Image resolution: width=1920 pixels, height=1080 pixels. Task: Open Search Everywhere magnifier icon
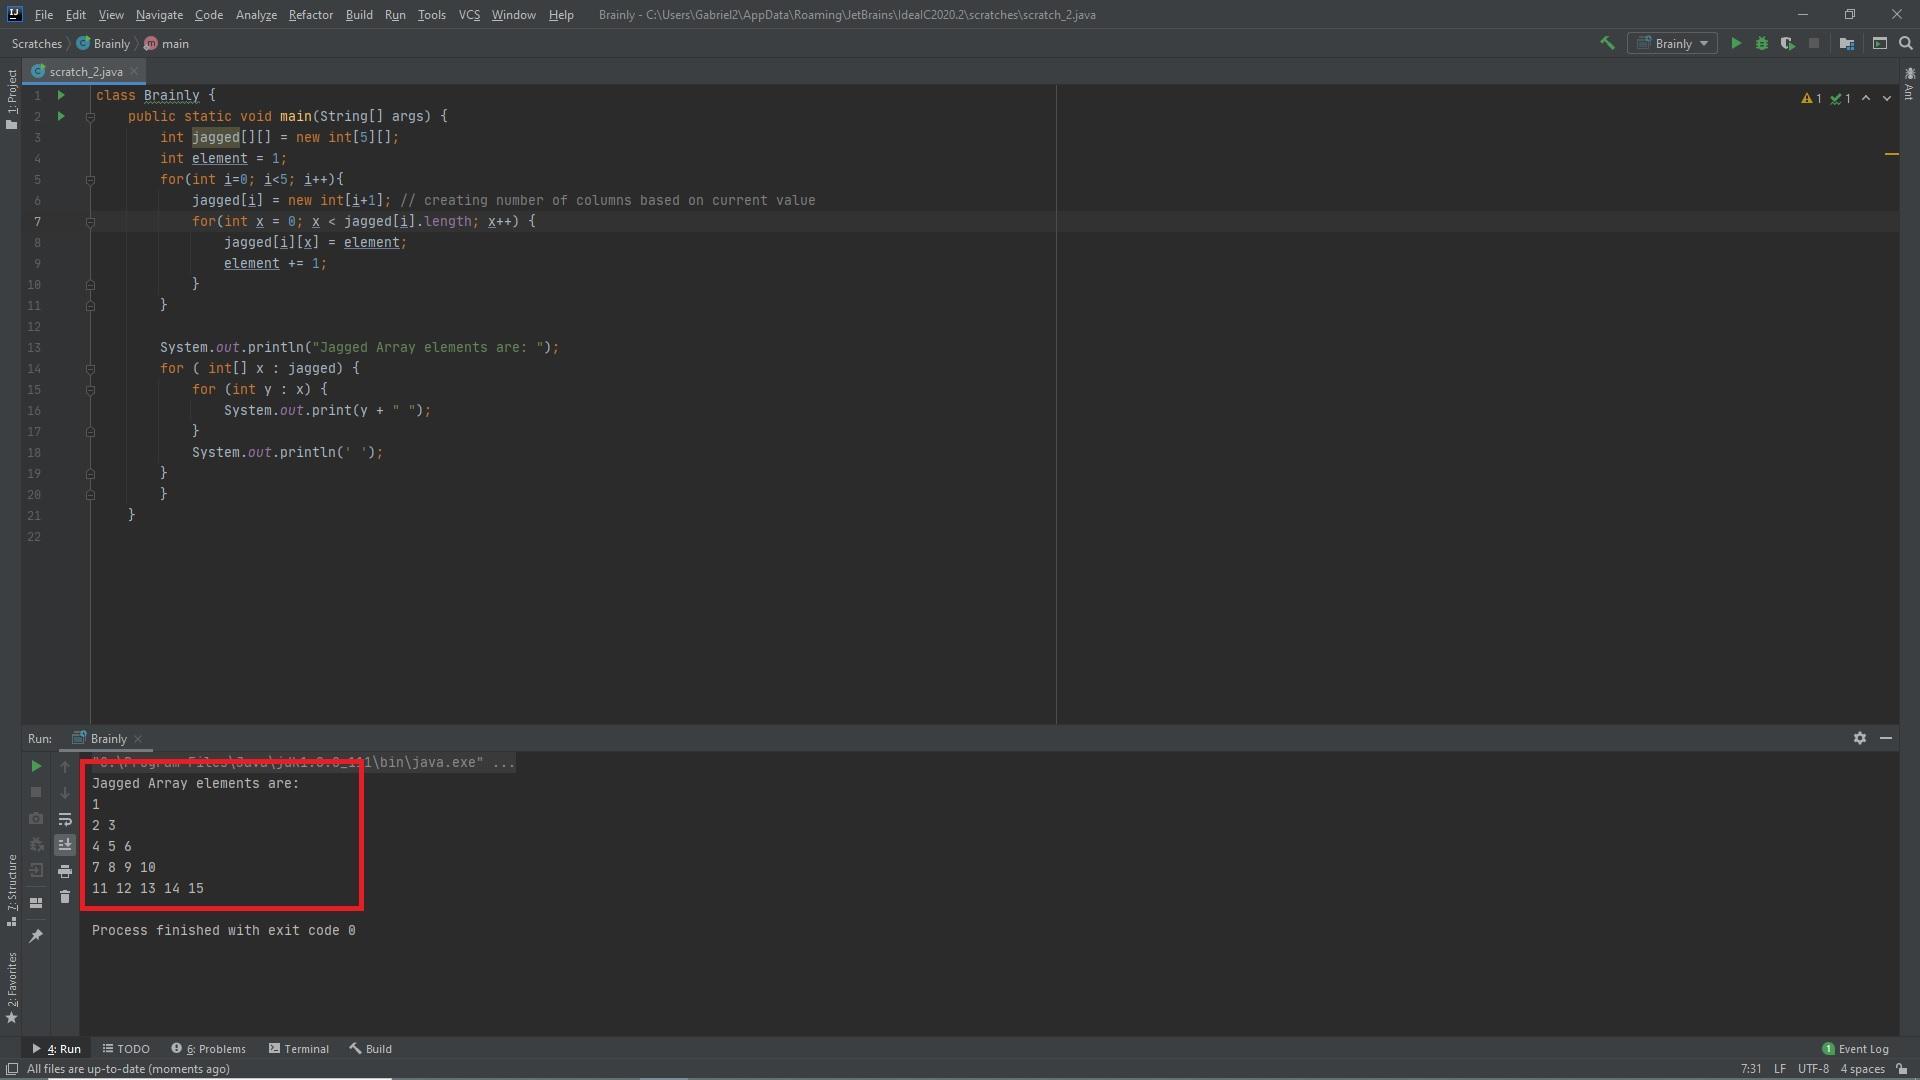[x=1906, y=43]
